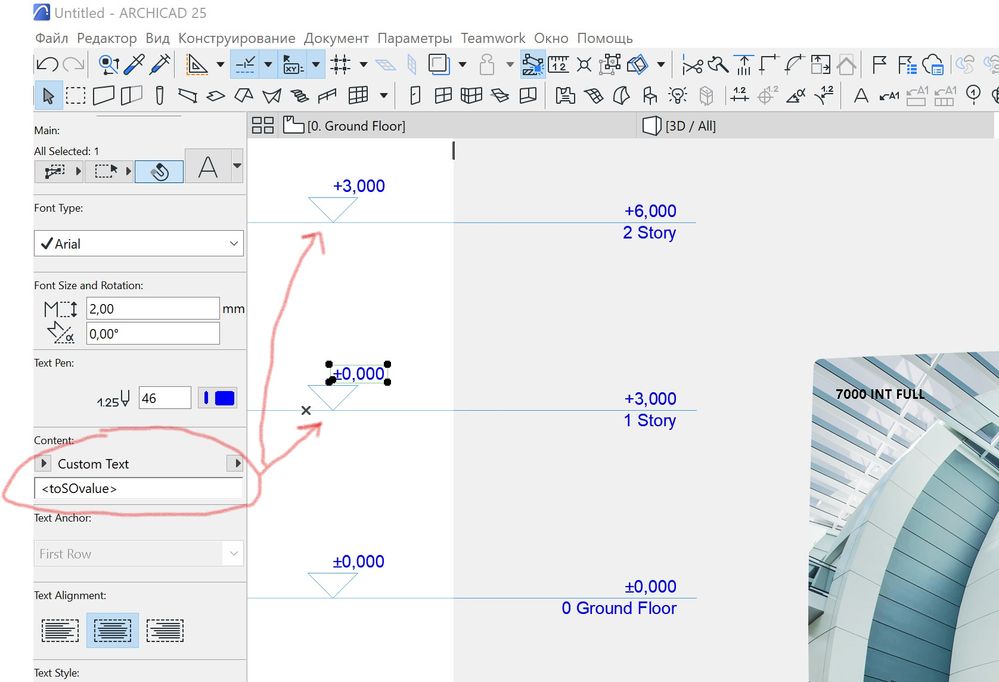Select the Wall tool
Image resolution: width=999 pixels, height=682 pixels.
pyautogui.click(x=103, y=96)
